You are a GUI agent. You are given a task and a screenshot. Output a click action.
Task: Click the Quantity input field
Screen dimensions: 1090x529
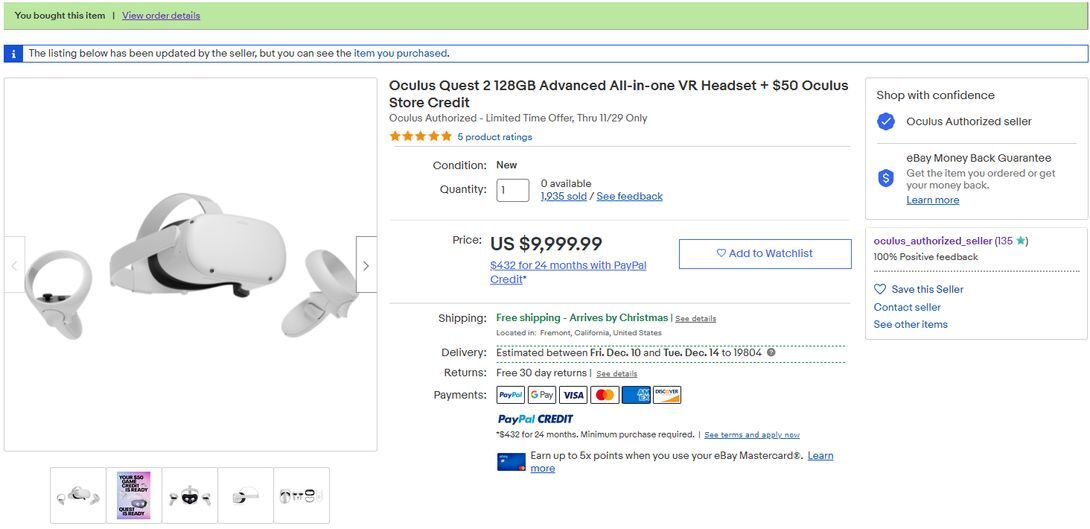pos(513,190)
